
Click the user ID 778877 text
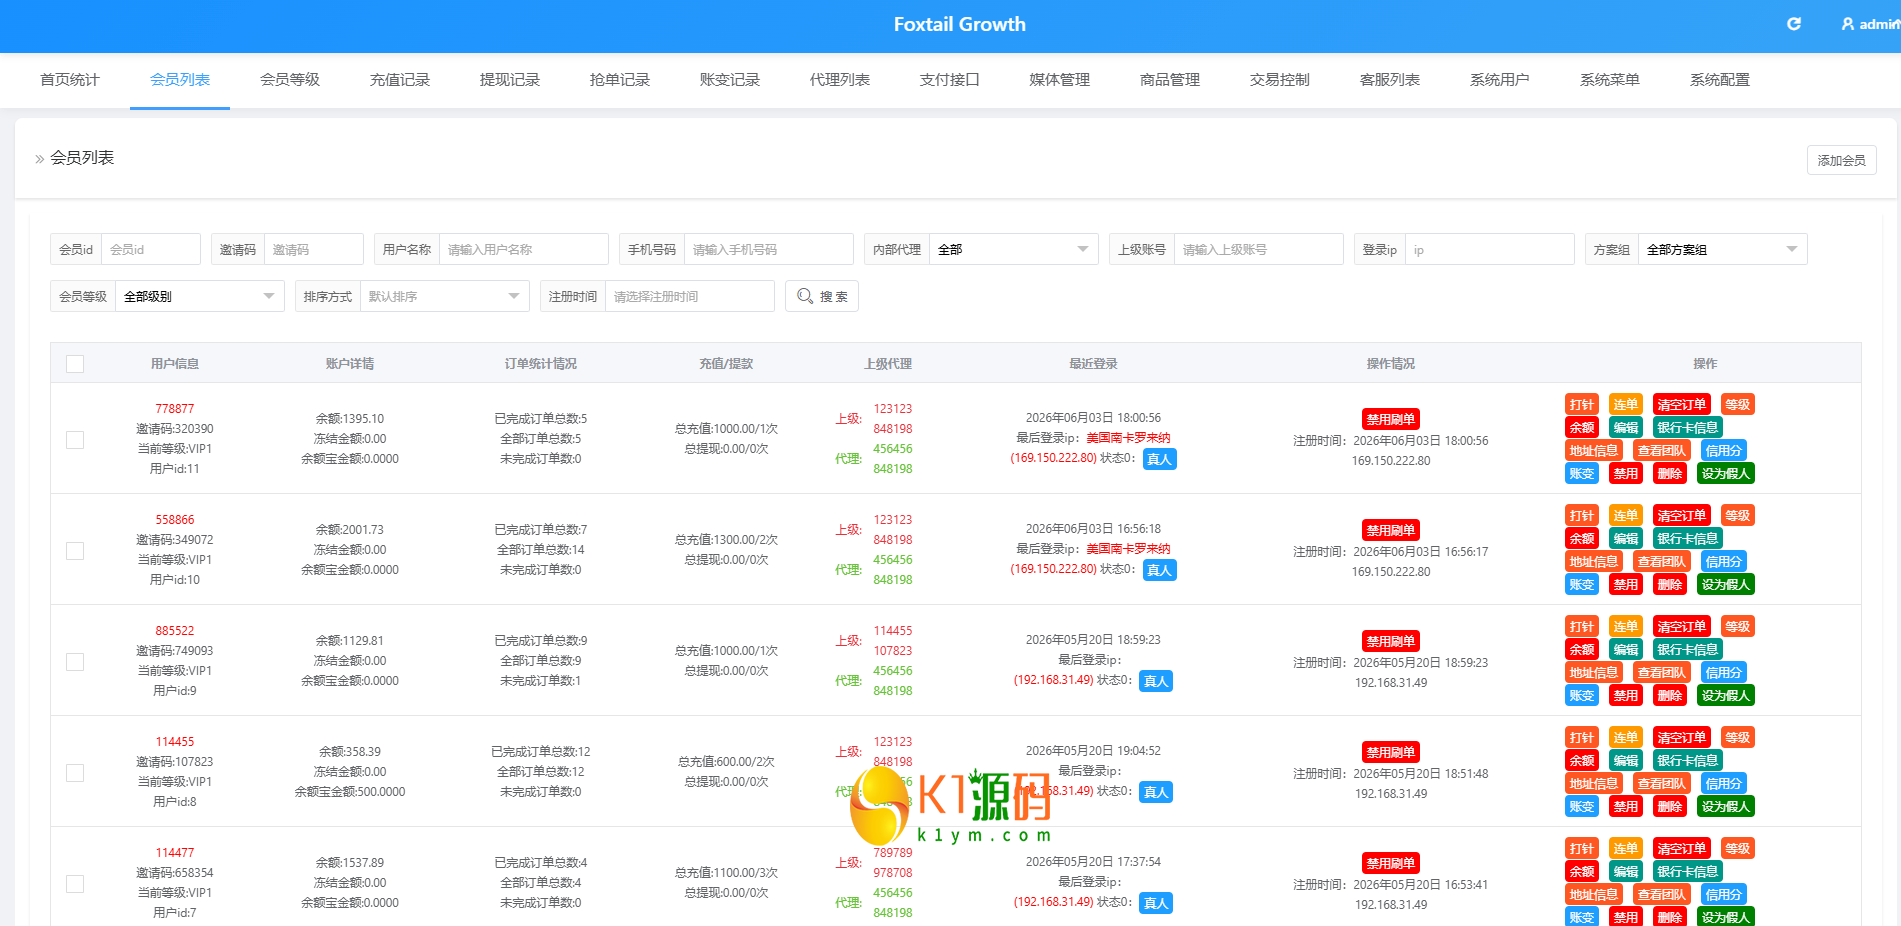coord(175,409)
